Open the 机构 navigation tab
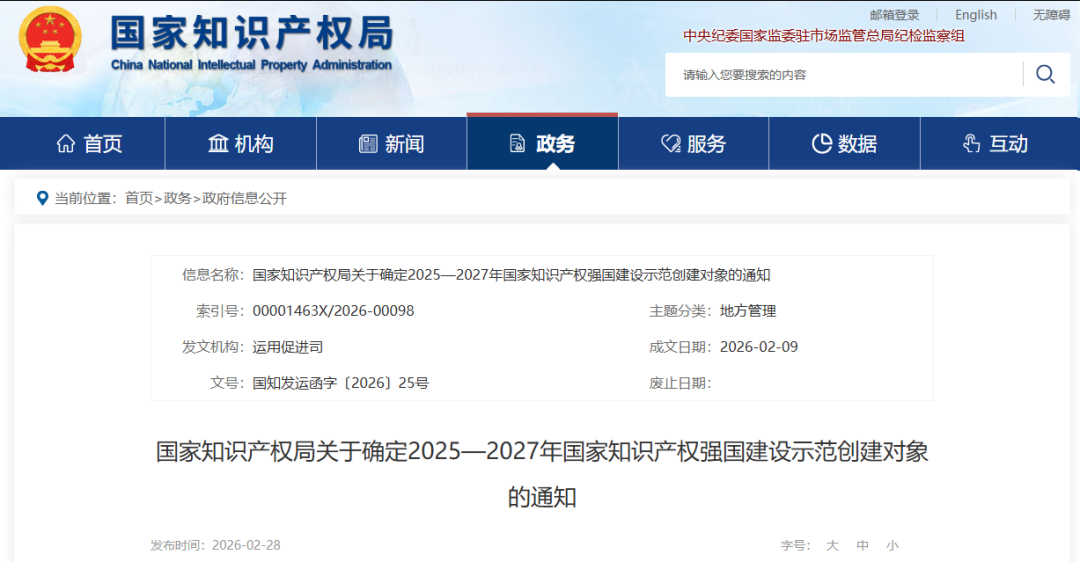 tap(240, 143)
